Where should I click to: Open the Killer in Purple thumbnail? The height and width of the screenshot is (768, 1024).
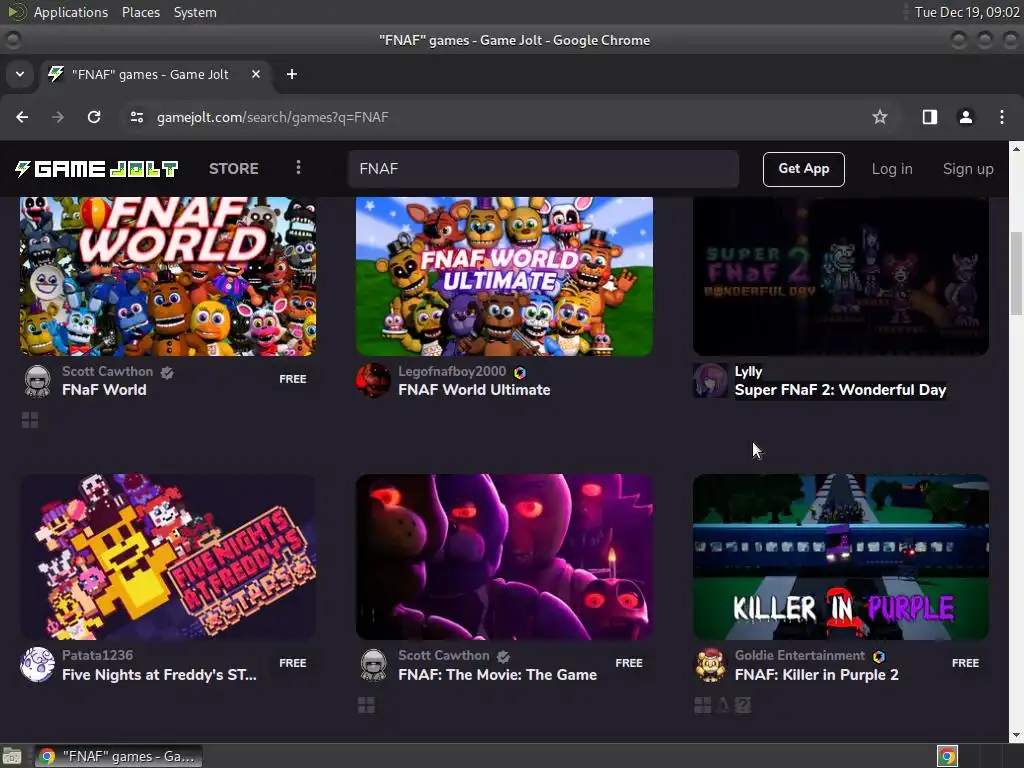click(x=840, y=557)
